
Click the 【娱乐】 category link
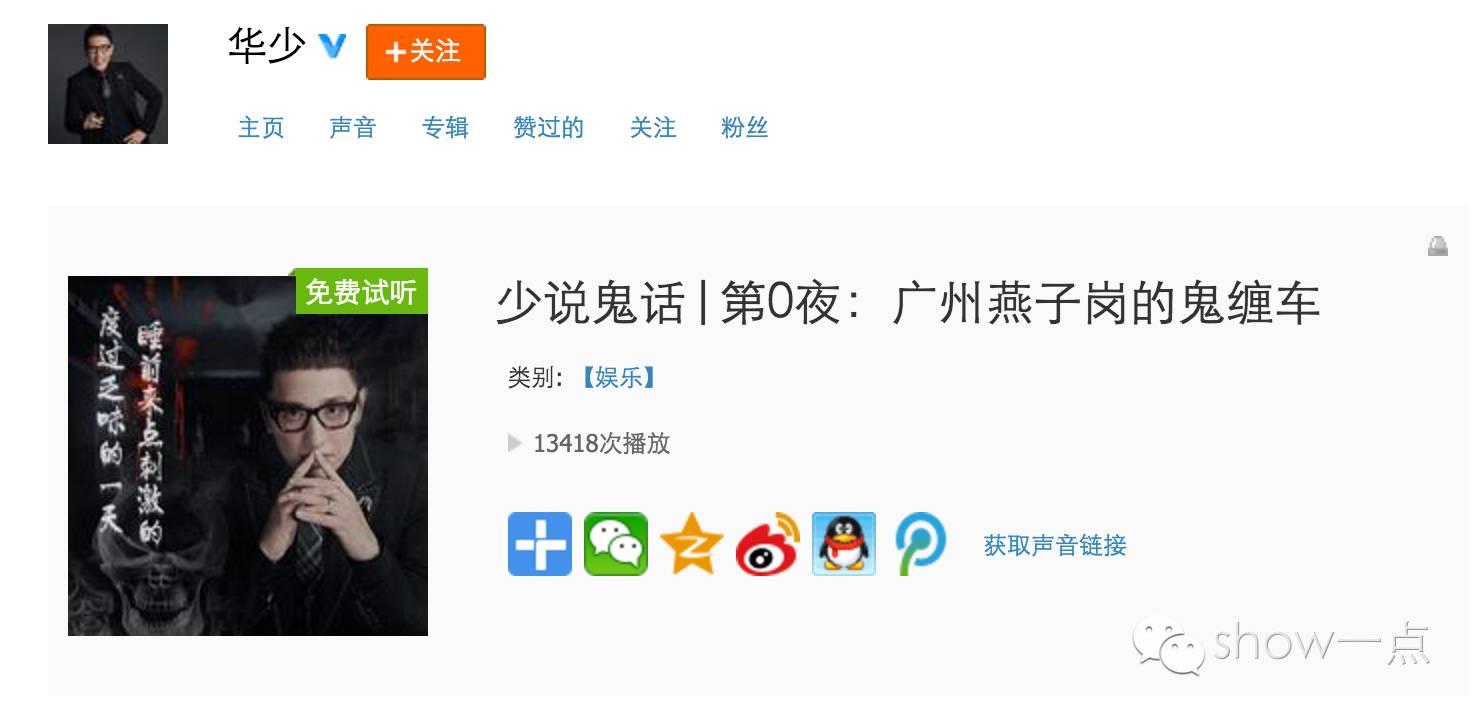click(619, 378)
